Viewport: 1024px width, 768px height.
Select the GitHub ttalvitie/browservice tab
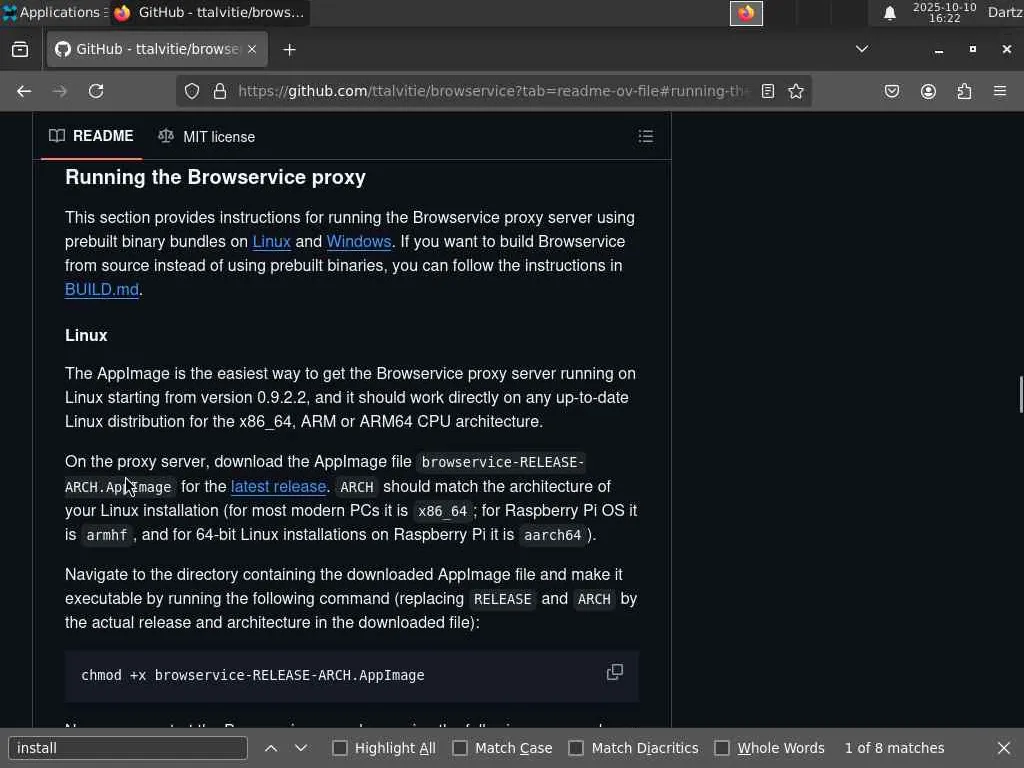click(x=157, y=50)
